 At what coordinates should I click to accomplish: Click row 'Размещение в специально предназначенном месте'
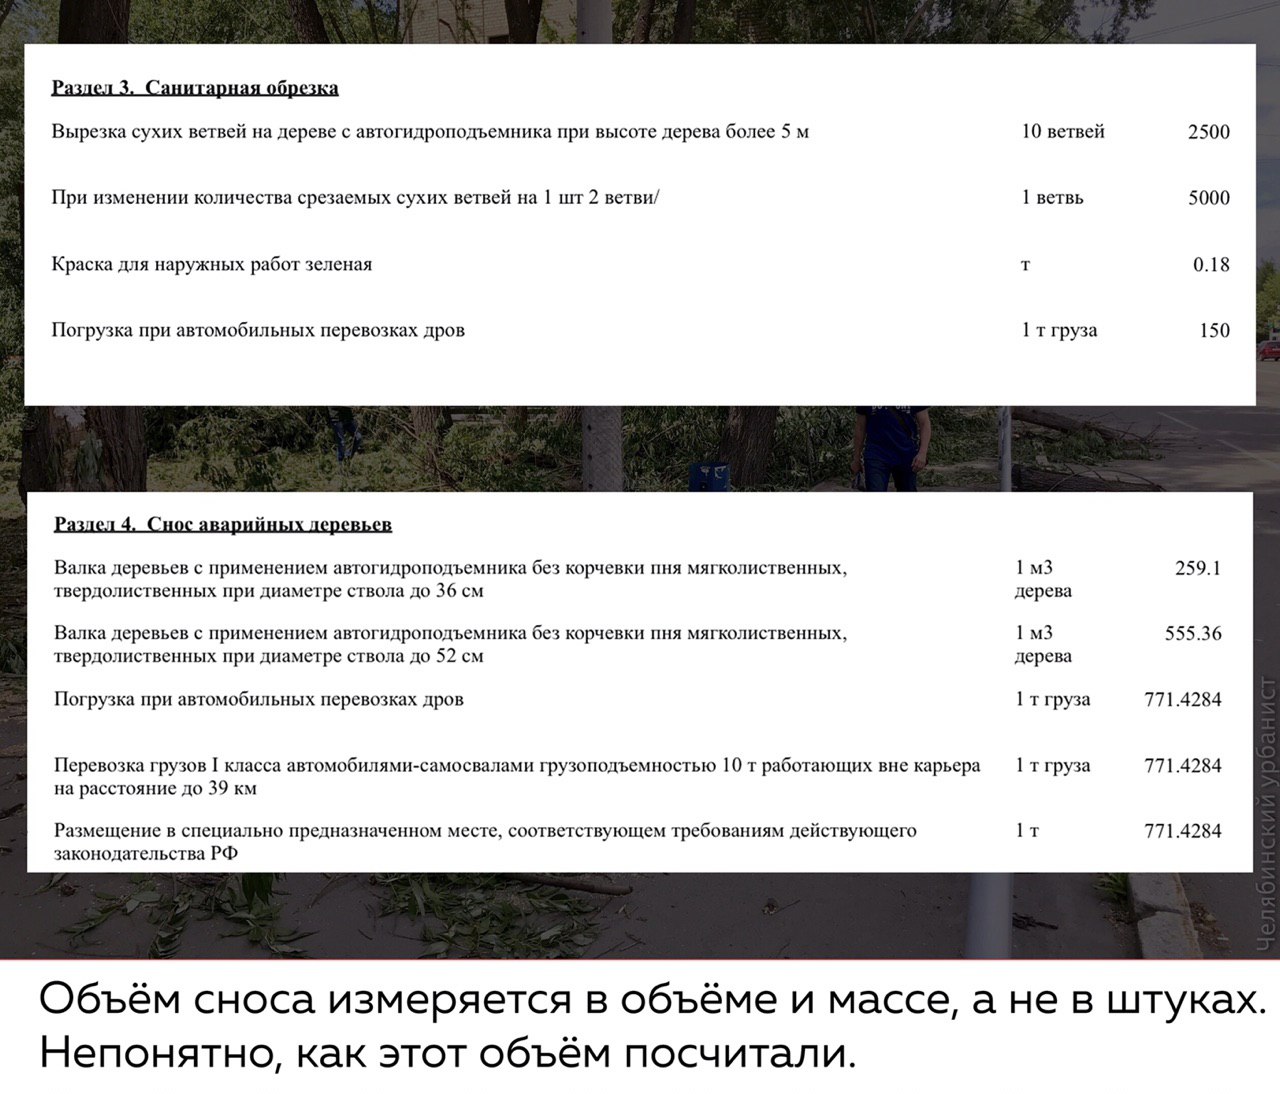638,842
